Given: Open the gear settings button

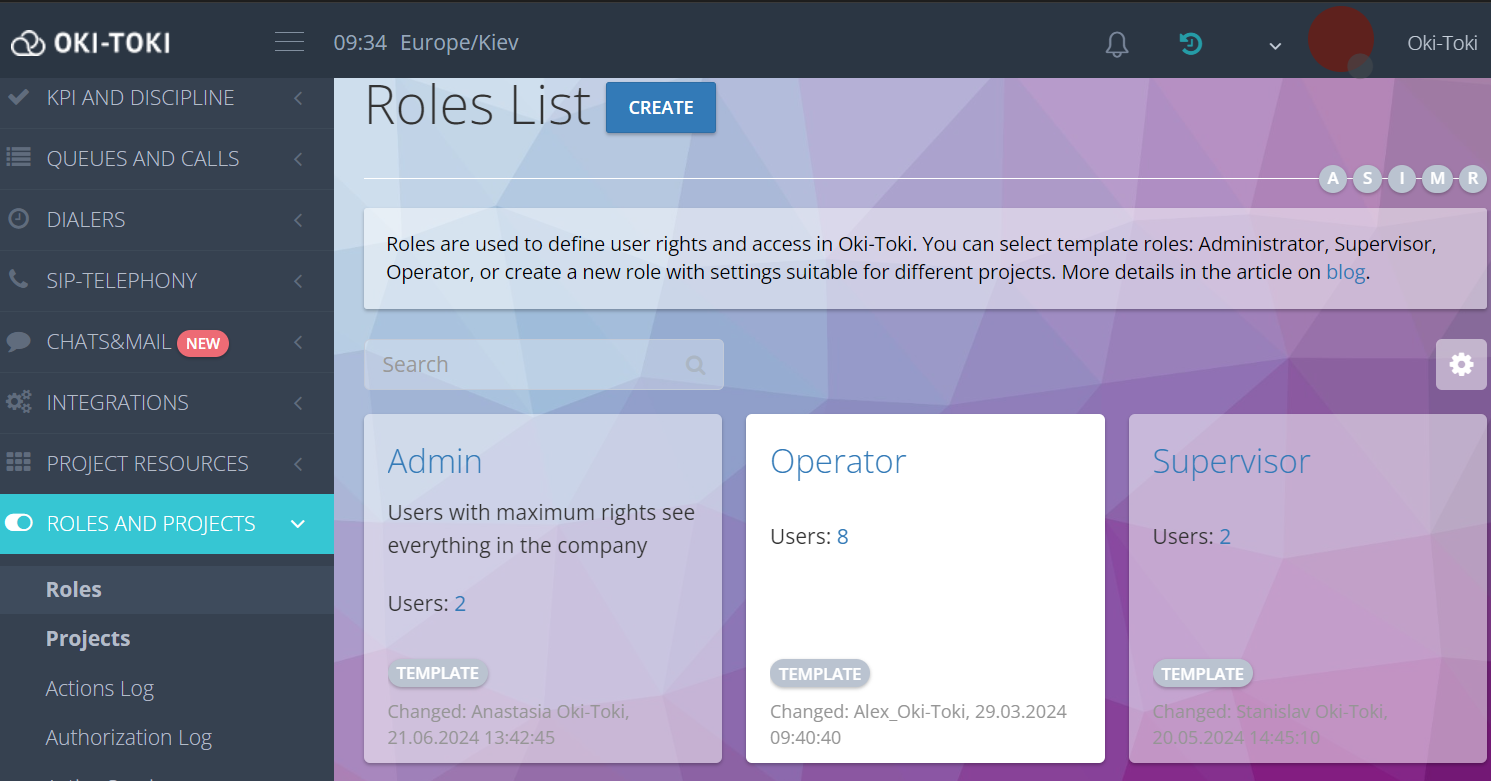Looking at the screenshot, I should [x=1461, y=364].
